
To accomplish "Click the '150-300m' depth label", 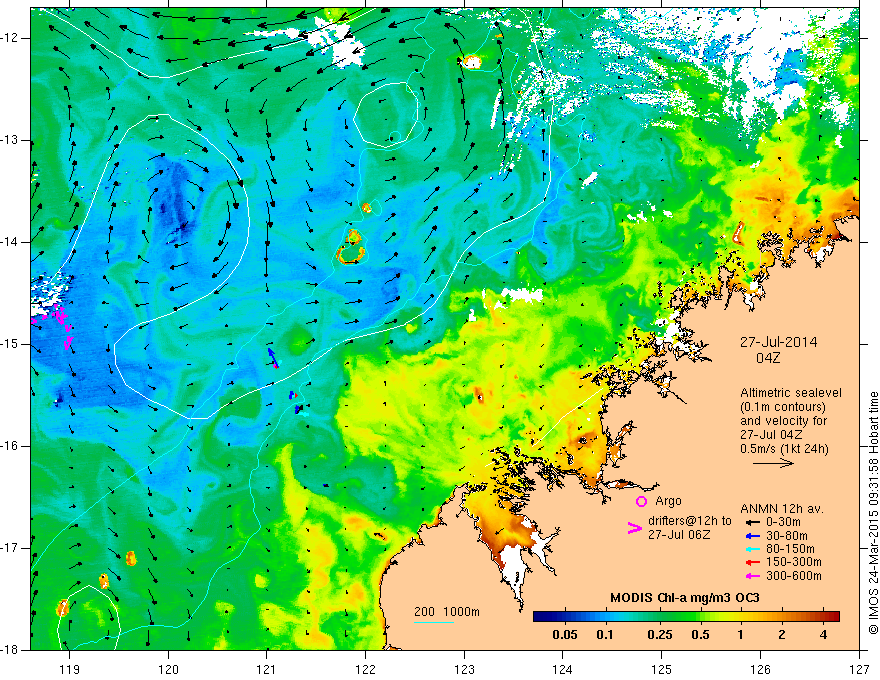I will tap(794, 563).
